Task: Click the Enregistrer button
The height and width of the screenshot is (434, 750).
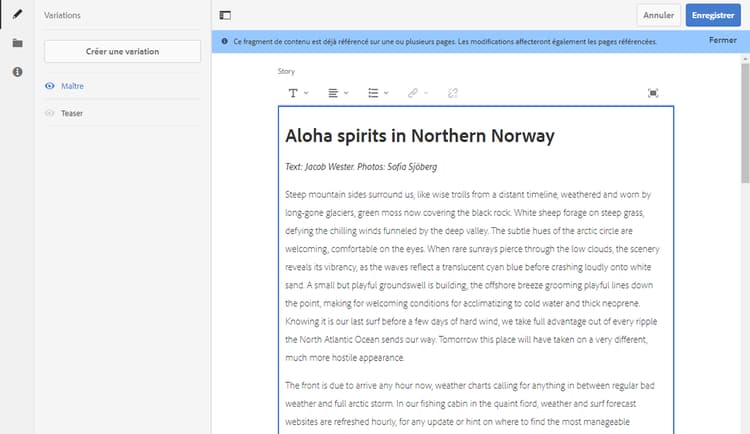Action: click(713, 15)
